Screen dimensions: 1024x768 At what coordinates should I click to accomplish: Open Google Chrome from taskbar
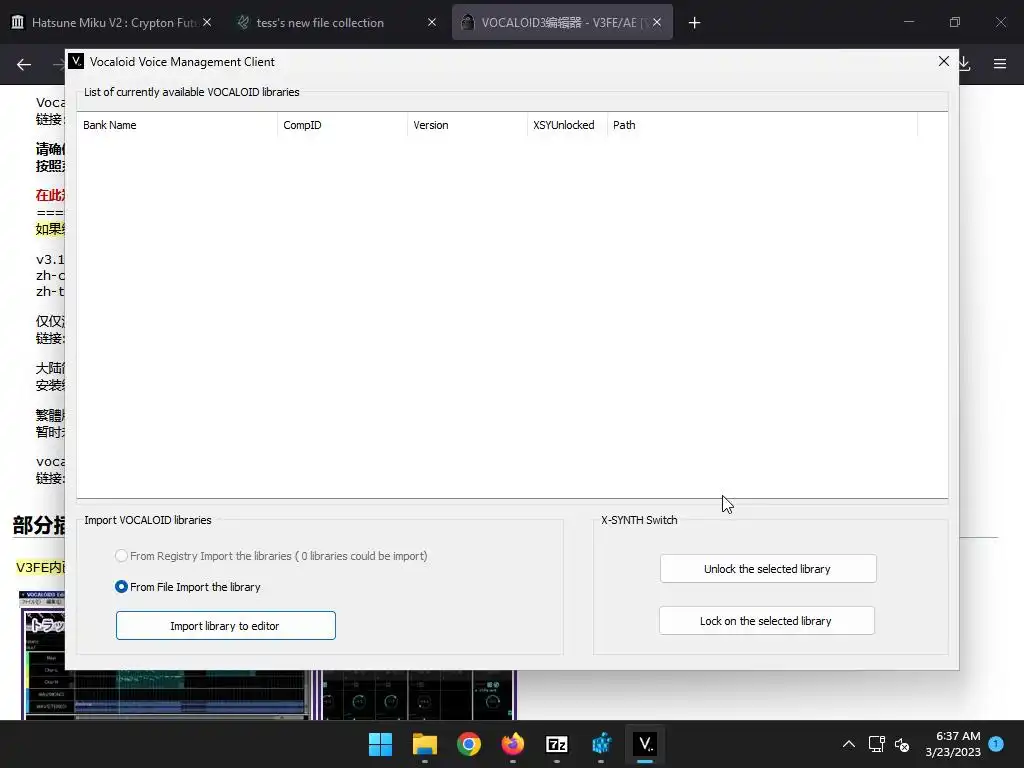click(469, 744)
